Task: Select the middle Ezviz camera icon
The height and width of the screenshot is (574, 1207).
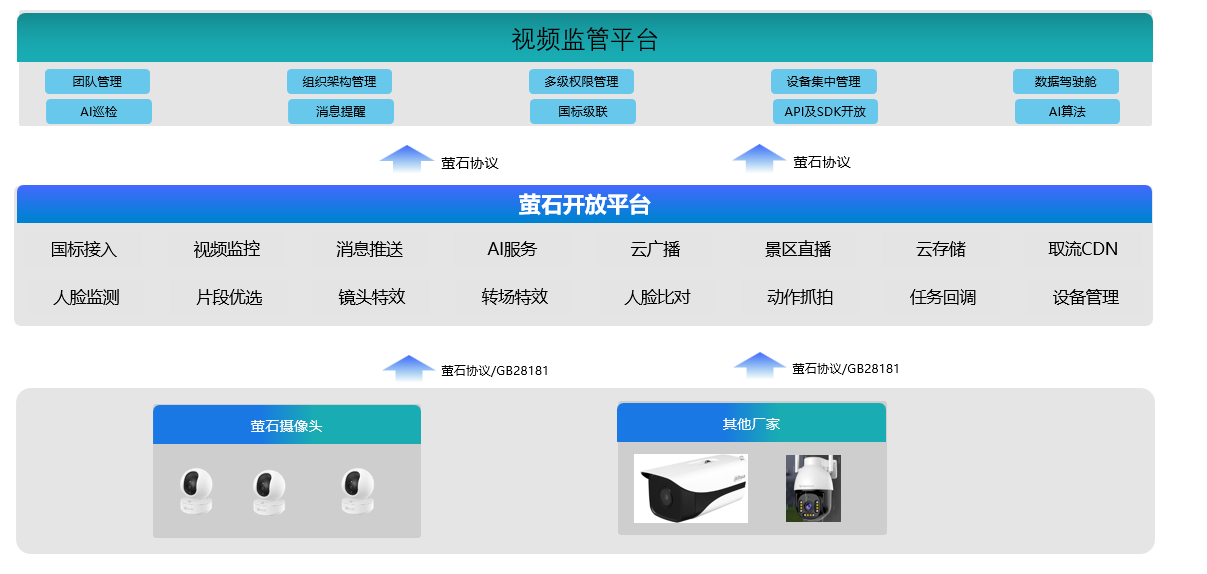Action: click(269, 492)
